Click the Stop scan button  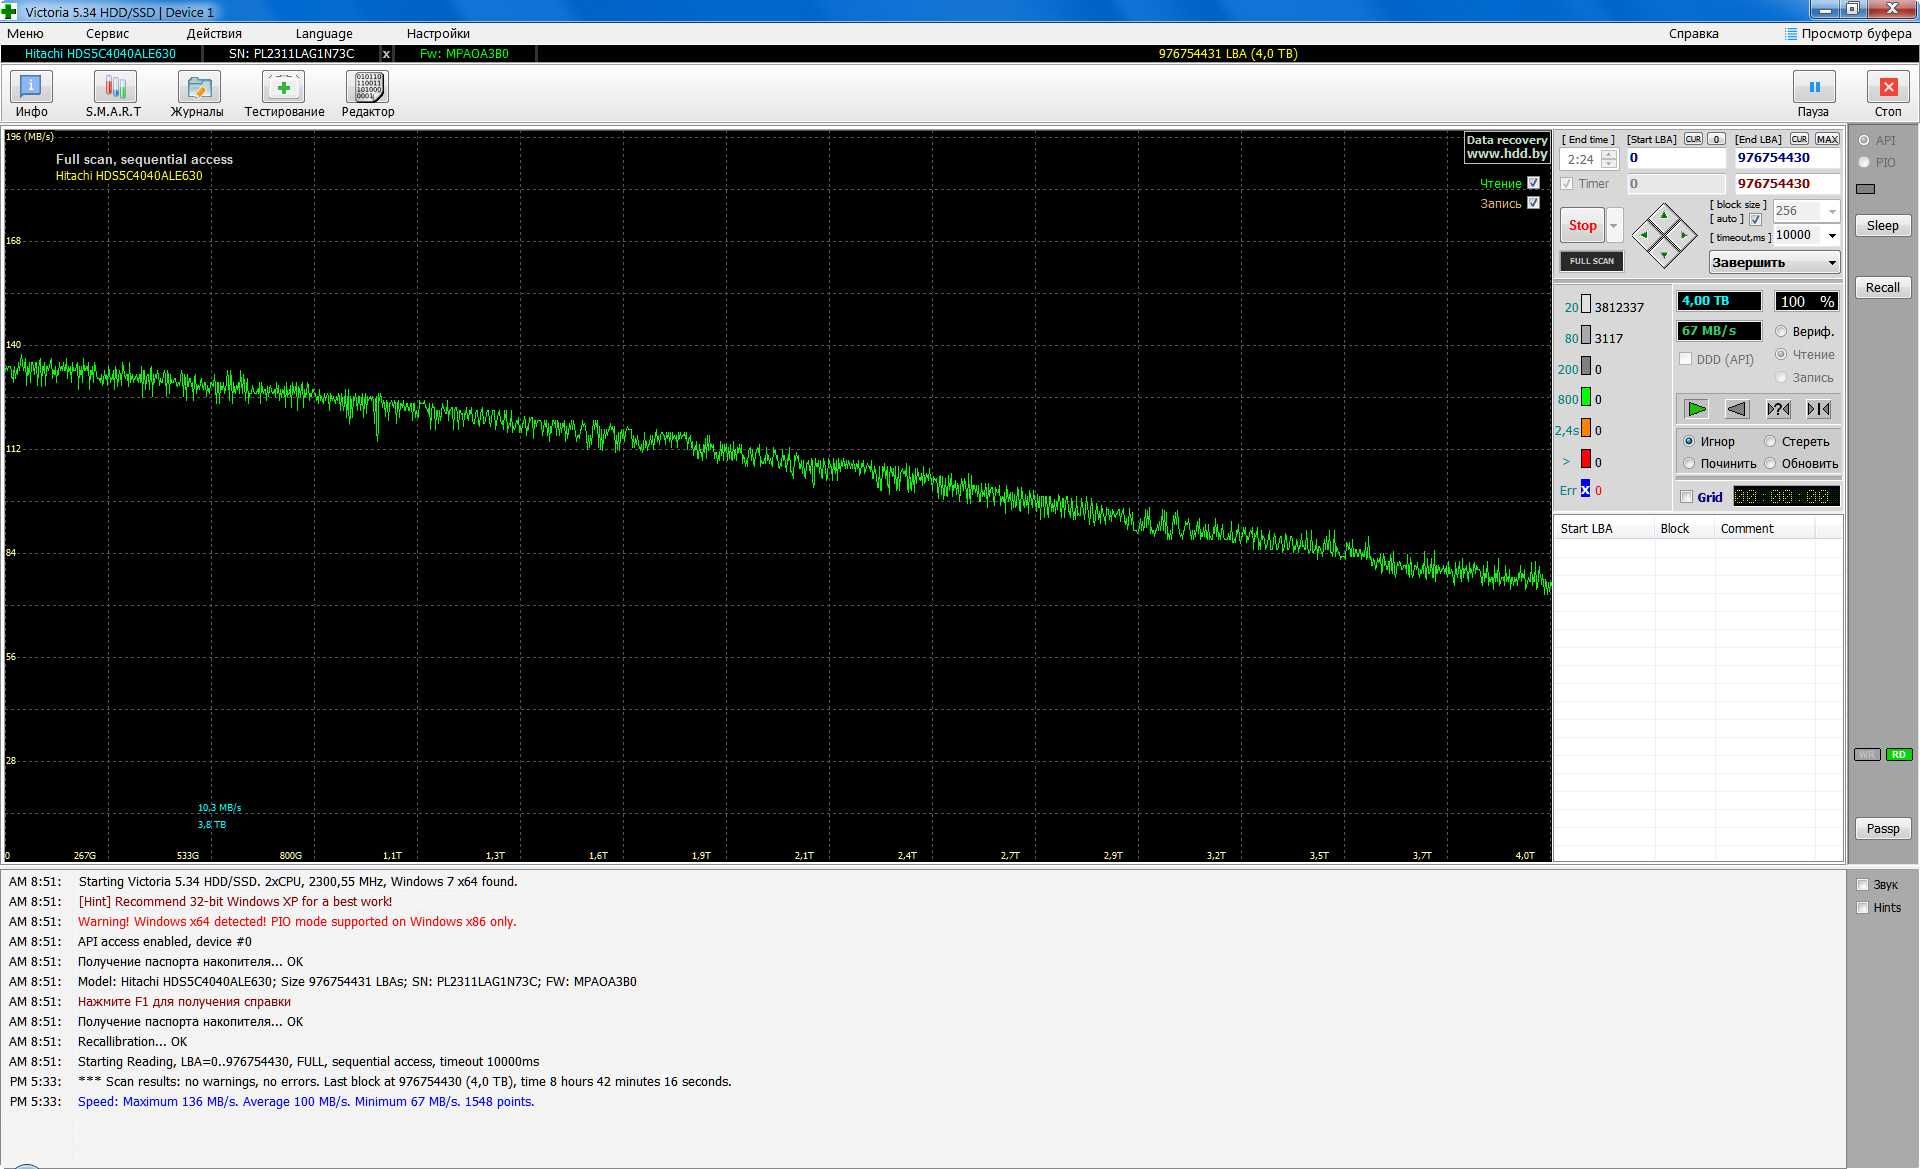click(1582, 225)
